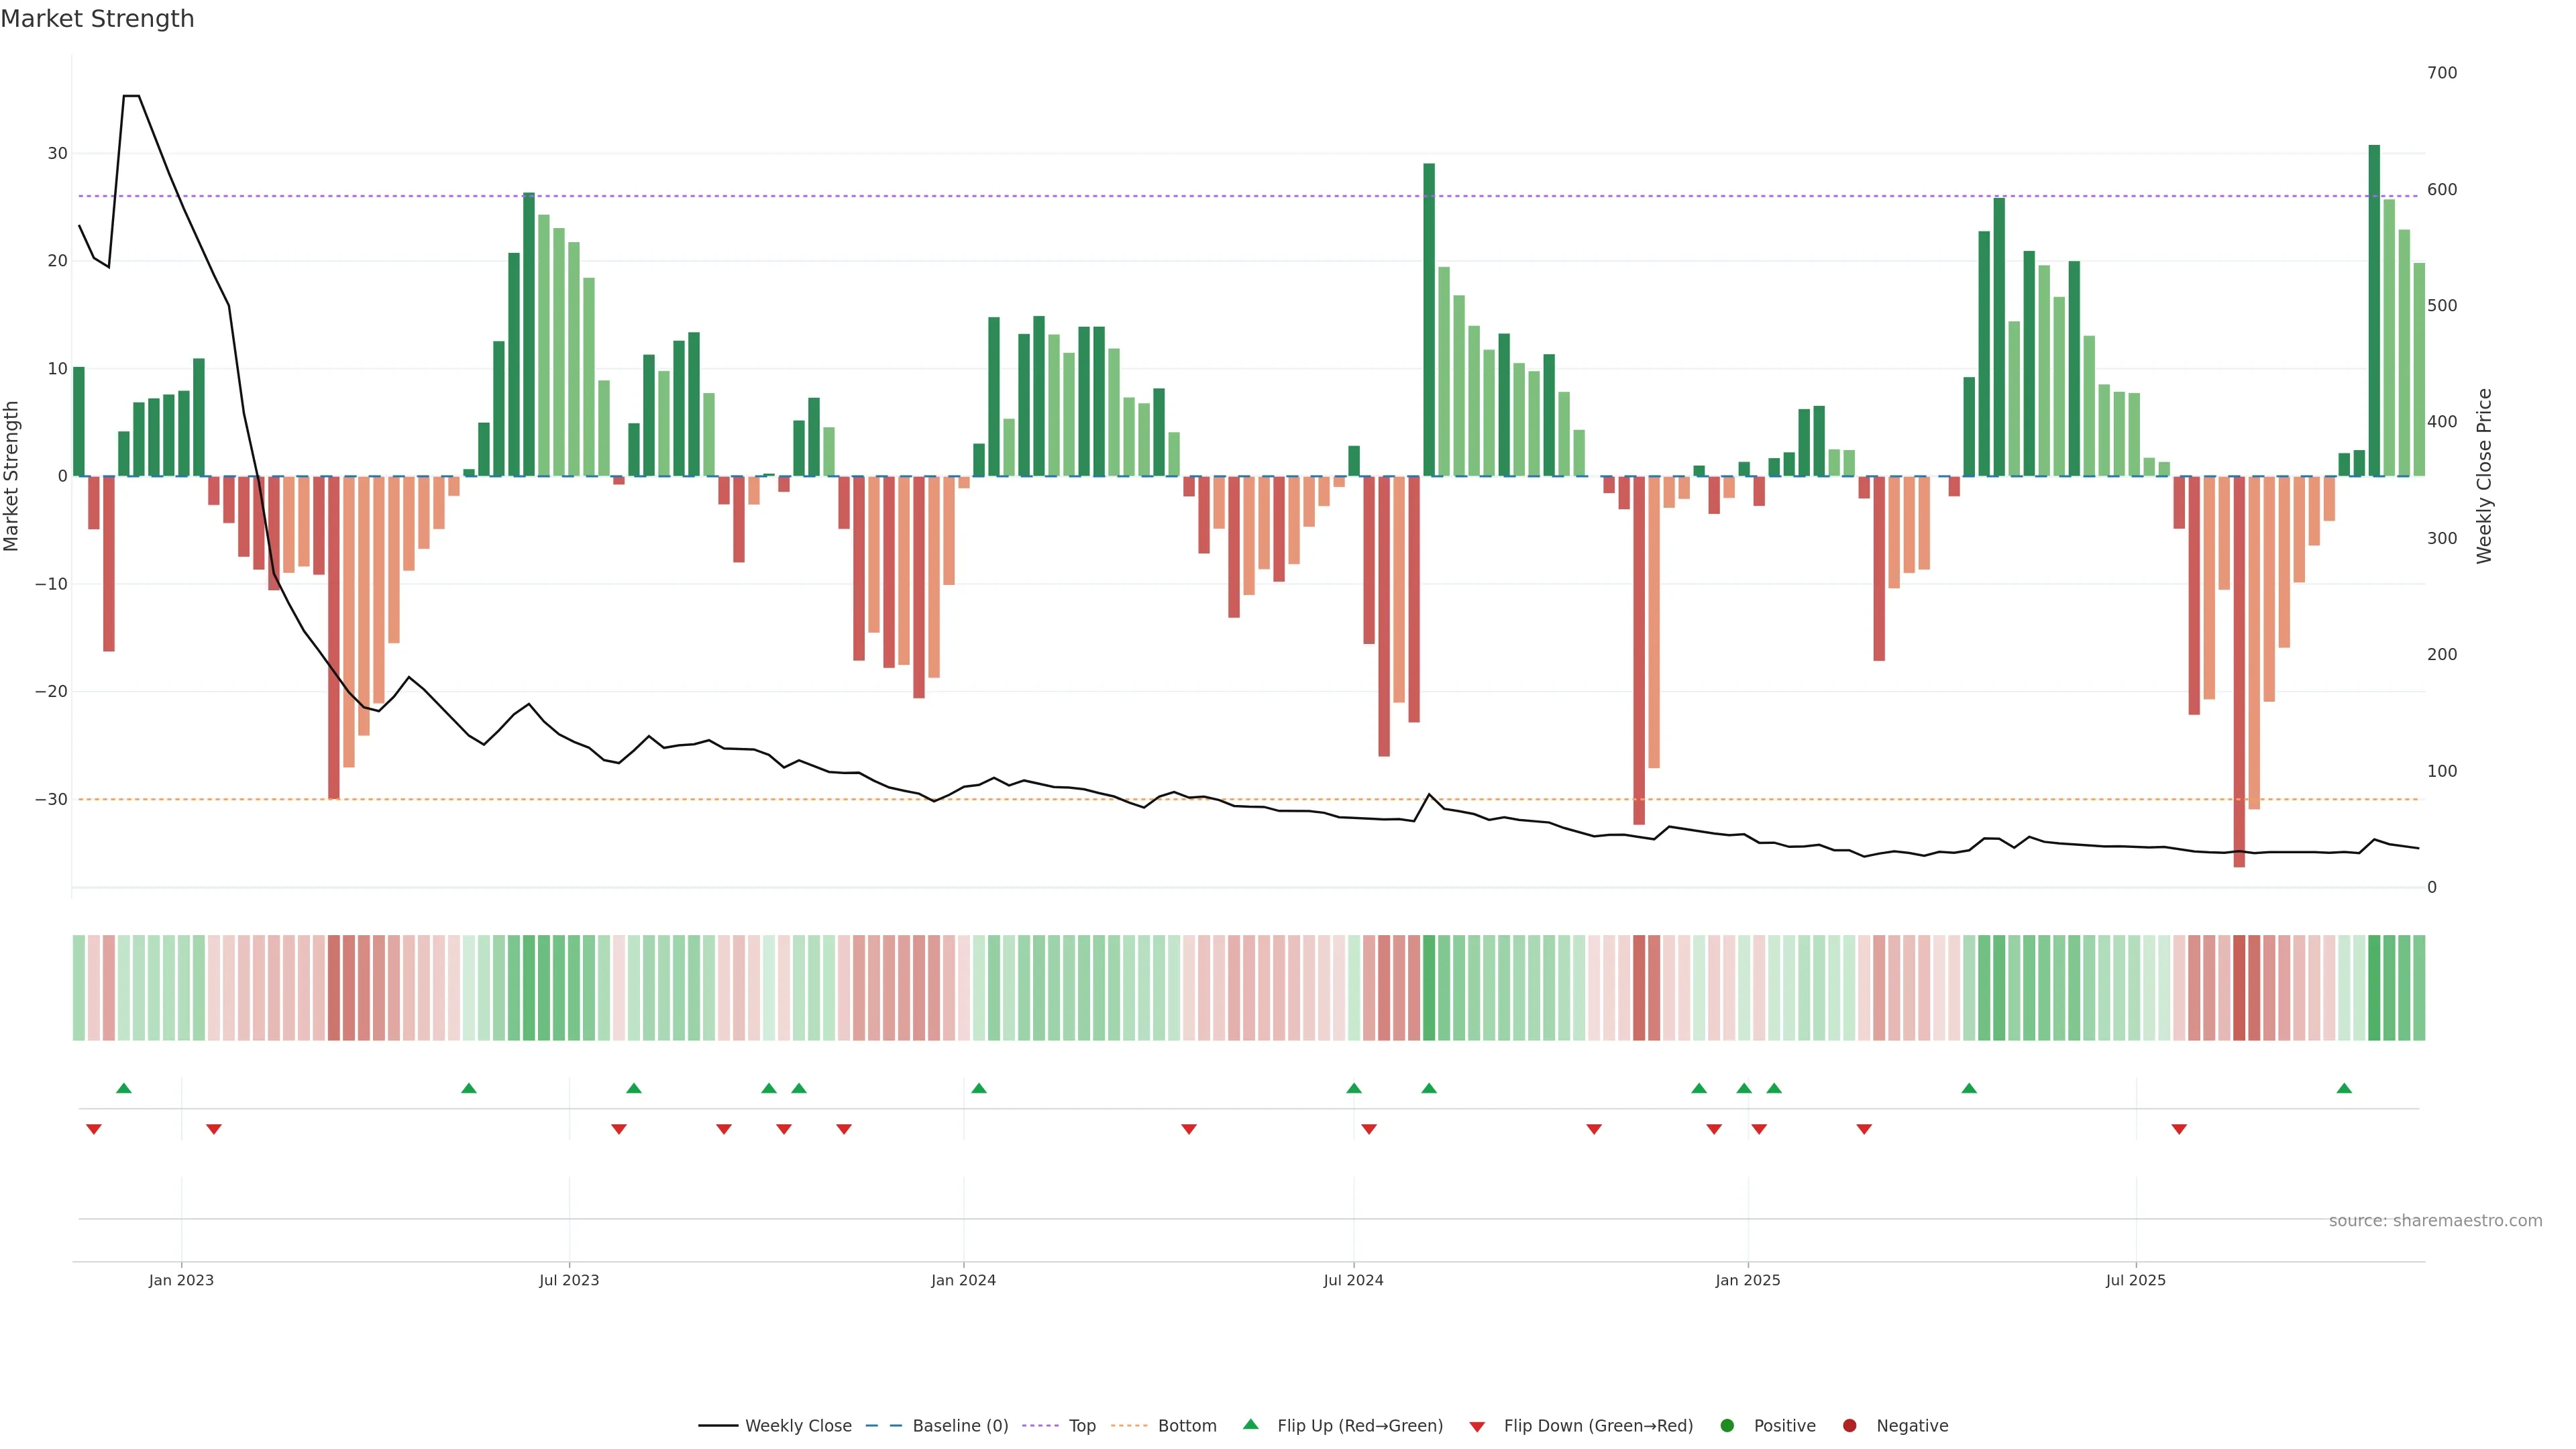Click the Flip Up green triangle legend icon
Image resolution: width=2576 pixels, height=1449 pixels.
point(1250,1424)
